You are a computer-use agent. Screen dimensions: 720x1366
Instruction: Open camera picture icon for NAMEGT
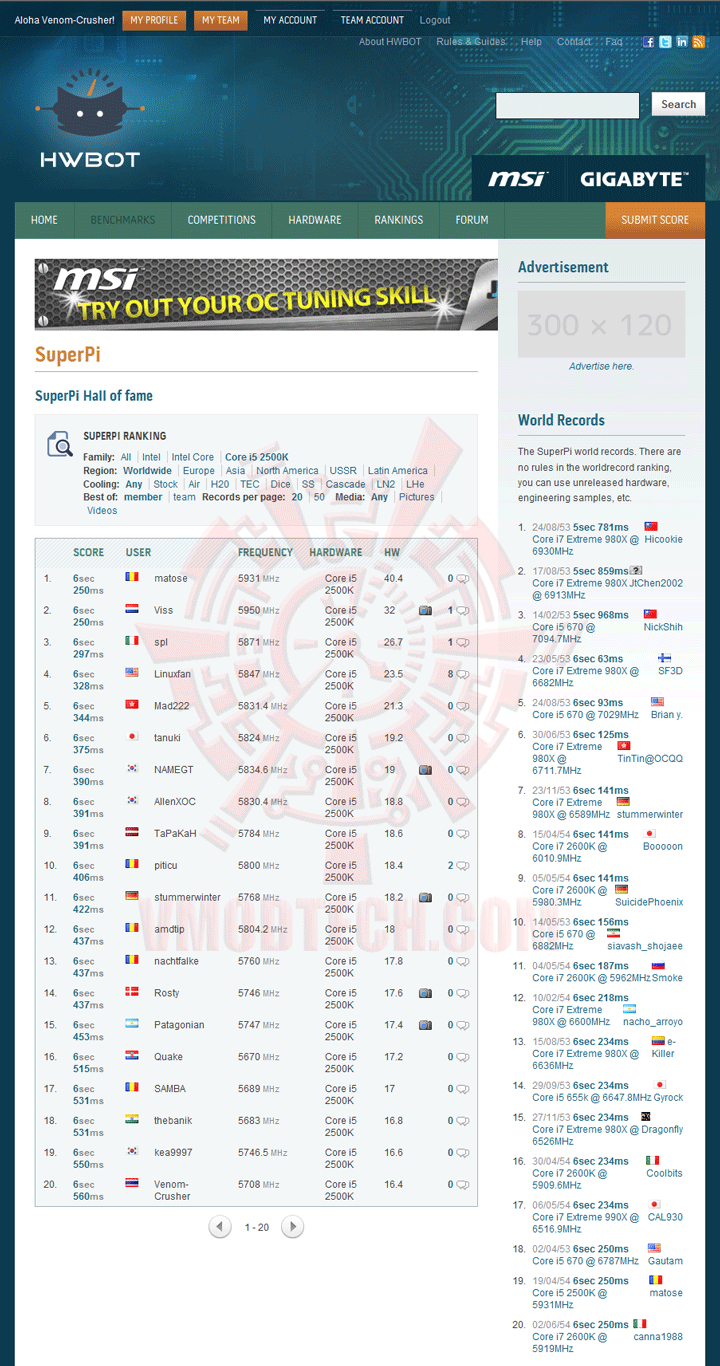pyautogui.click(x=425, y=770)
